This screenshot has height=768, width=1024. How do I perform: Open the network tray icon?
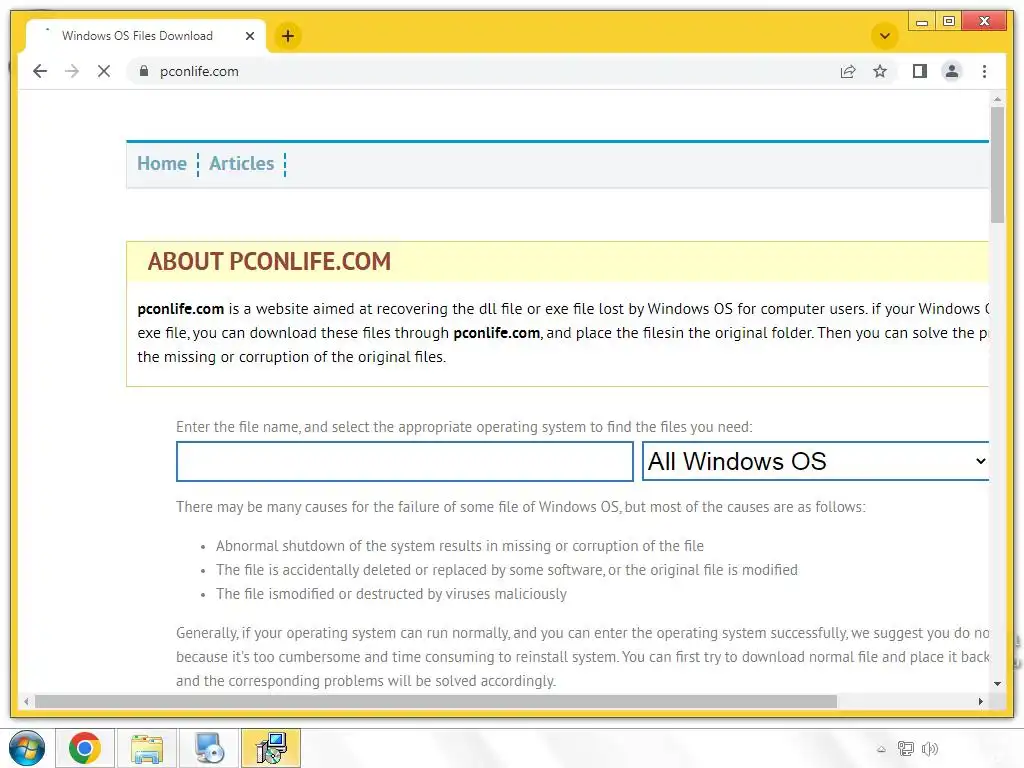tap(906, 748)
